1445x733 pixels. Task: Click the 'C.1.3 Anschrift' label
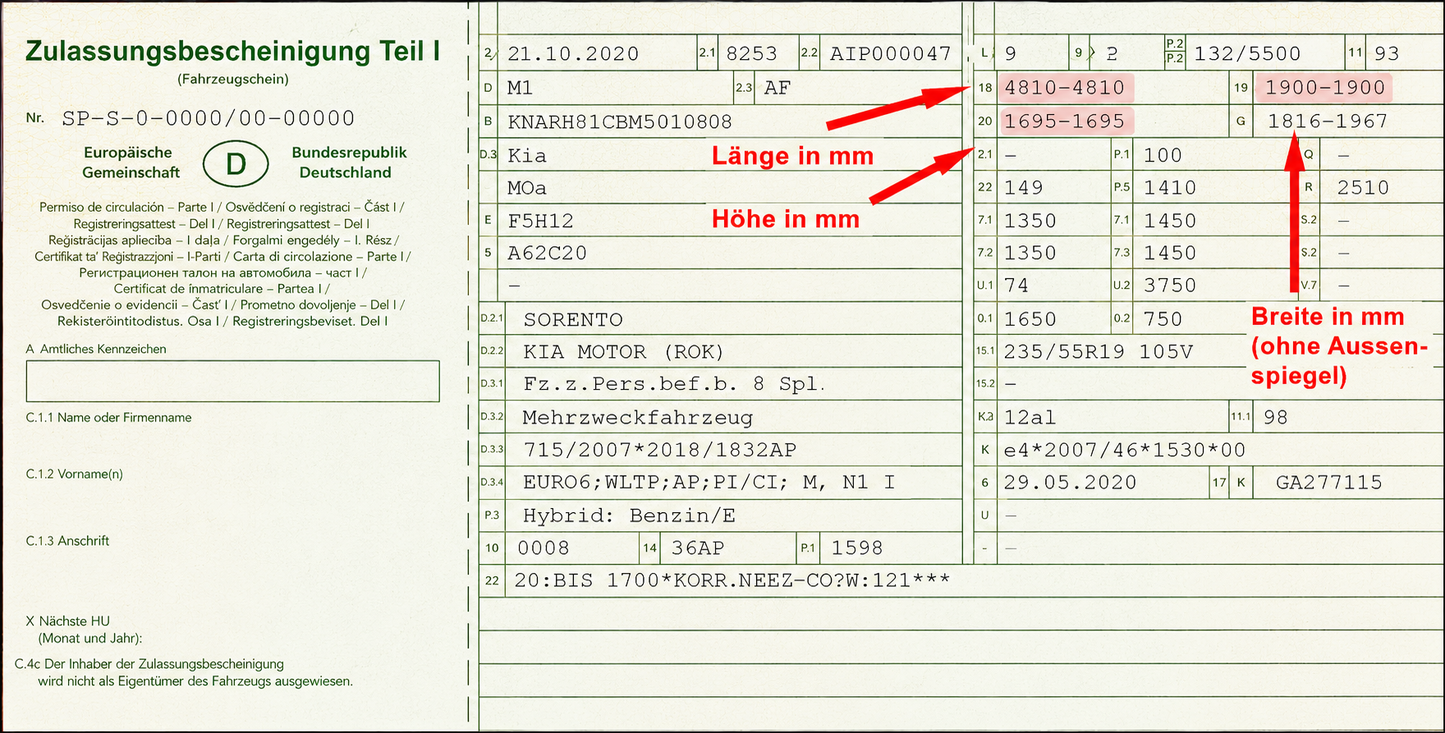click(68, 541)
